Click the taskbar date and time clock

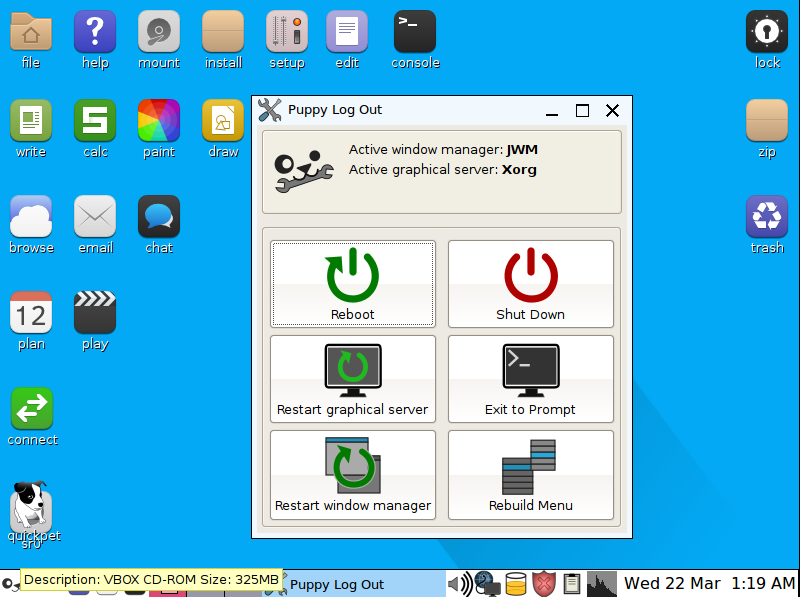pyautogui.click(x=710, y=583)
